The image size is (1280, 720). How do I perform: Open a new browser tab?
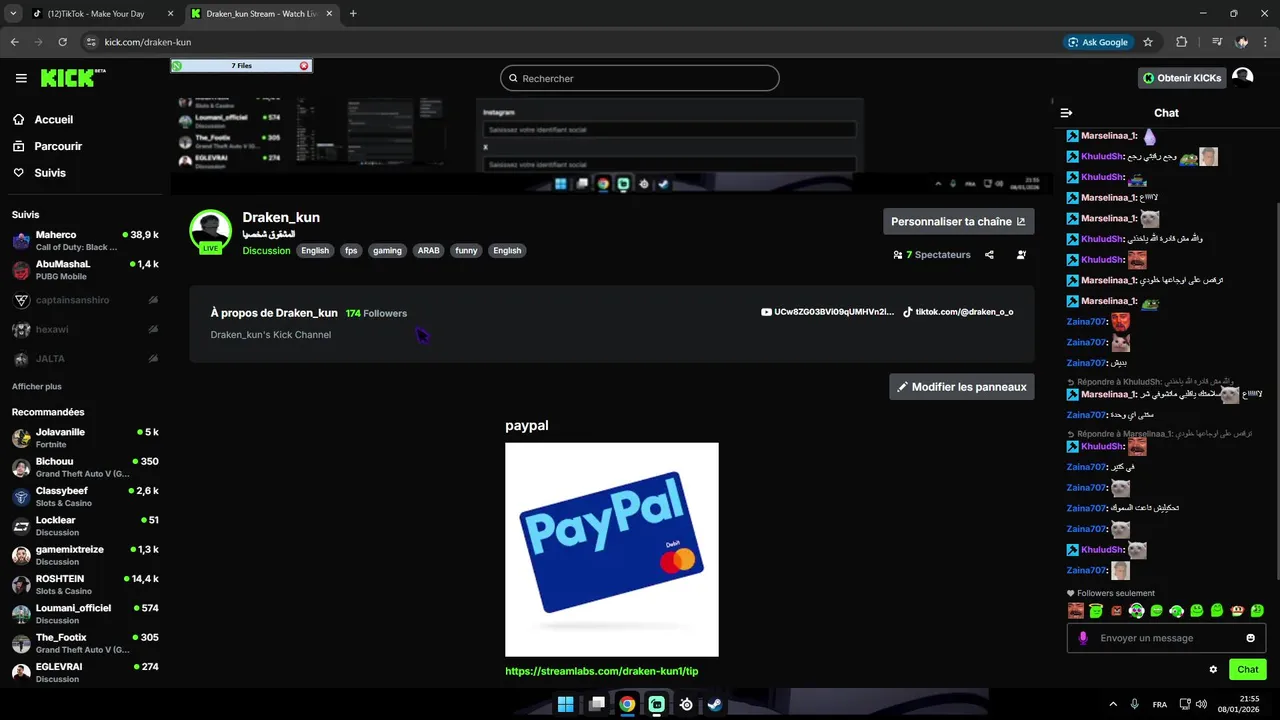pyautogui.click(x=353, y=14)
